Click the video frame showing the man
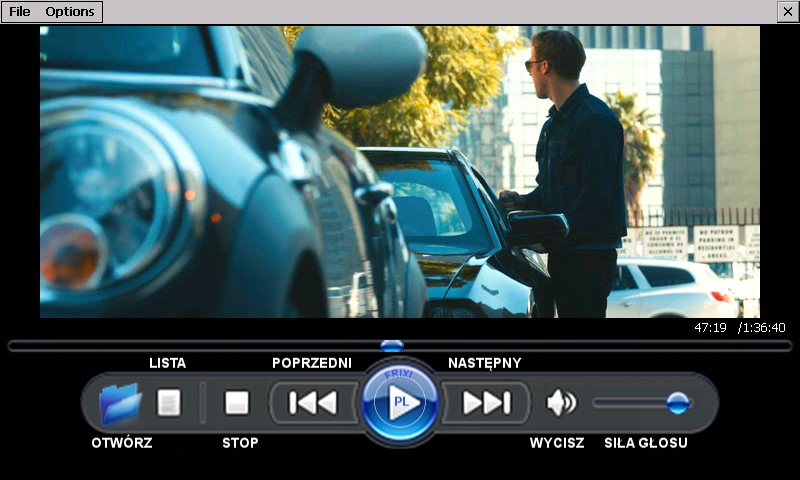Screen dimensions: 800x480 (400, 172)
